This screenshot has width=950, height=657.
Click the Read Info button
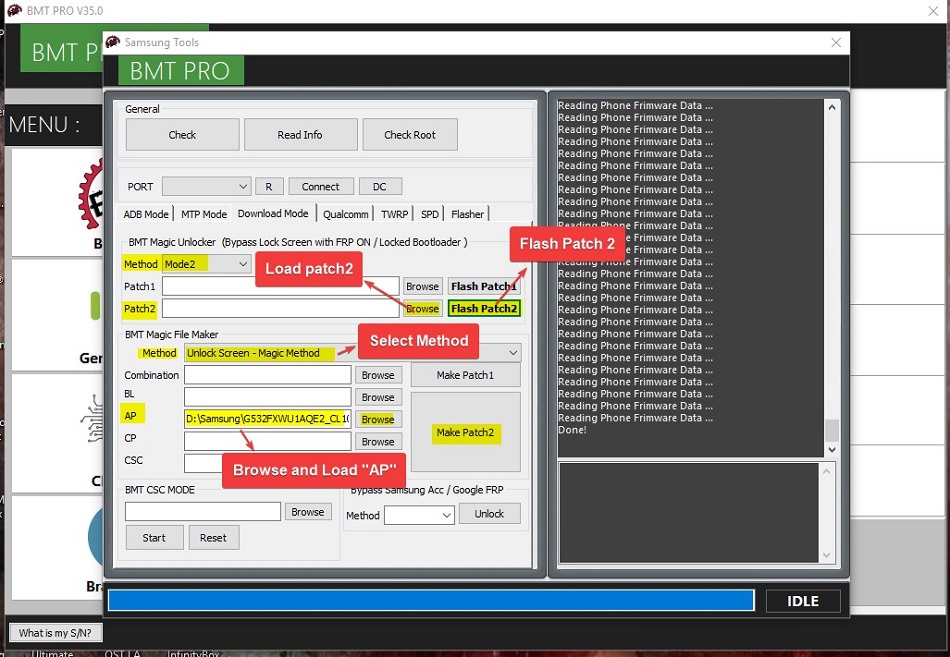tap(301, 135)
